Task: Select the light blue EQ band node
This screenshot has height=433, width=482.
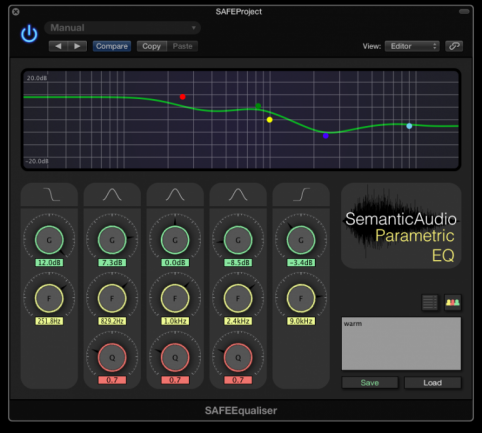Action: 409,126
